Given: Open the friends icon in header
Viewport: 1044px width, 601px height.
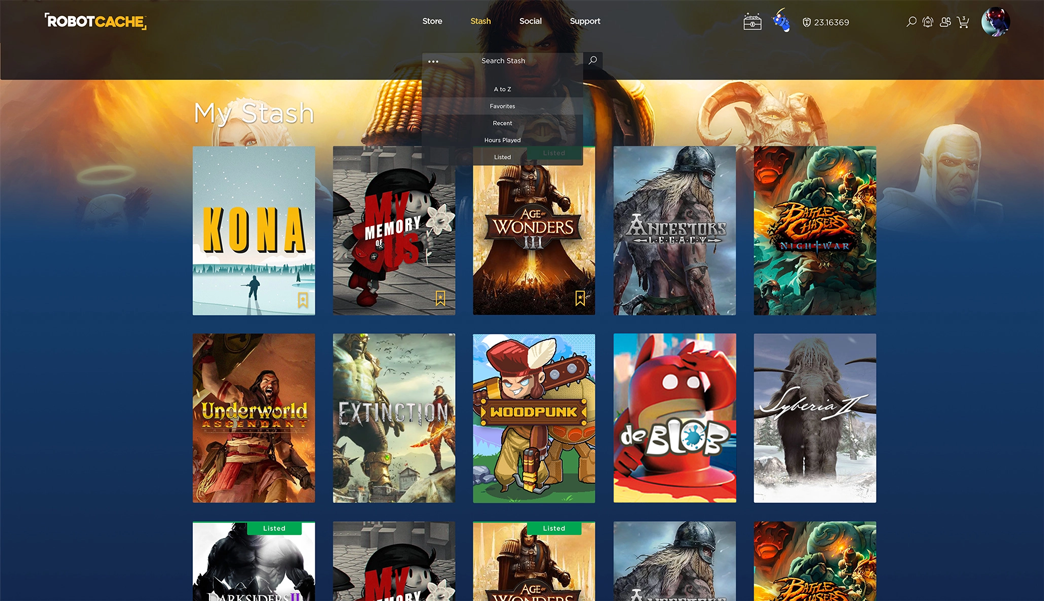Looking at the screenshot, I should [x=945, y=22].
